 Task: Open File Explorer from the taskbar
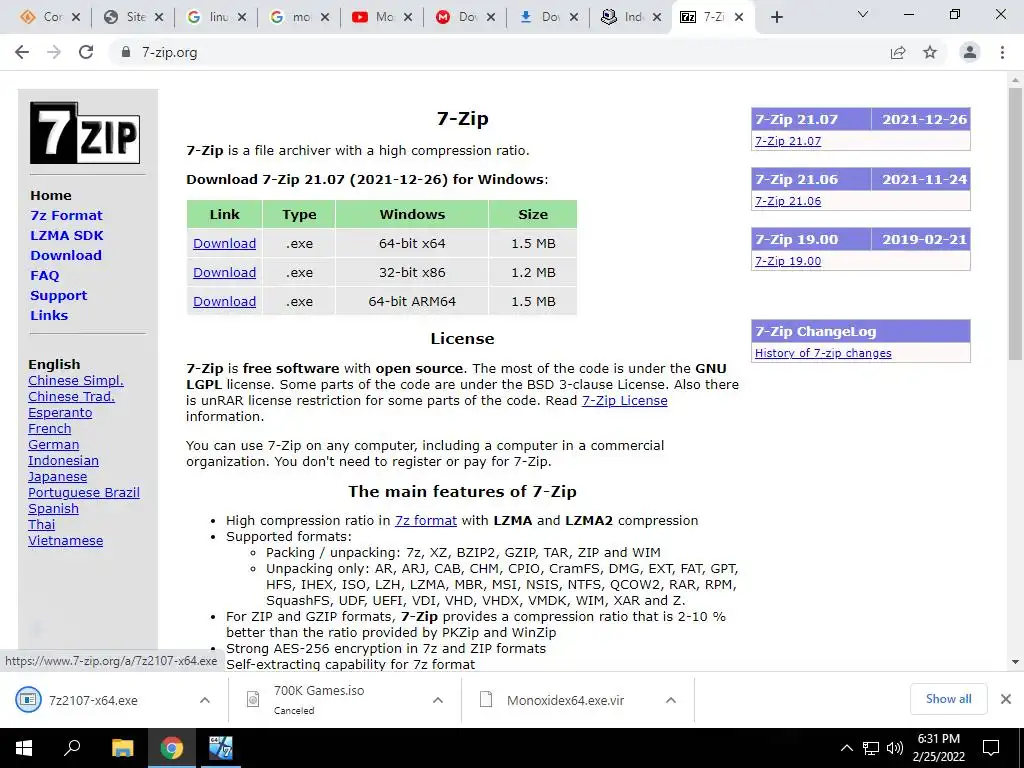click(x=122, y=748)
